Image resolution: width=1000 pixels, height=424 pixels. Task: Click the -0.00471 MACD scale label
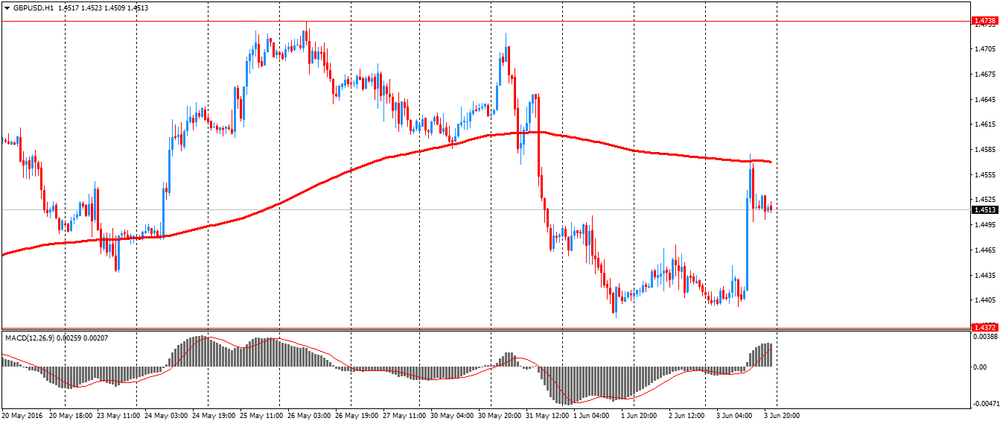(985, 403)
